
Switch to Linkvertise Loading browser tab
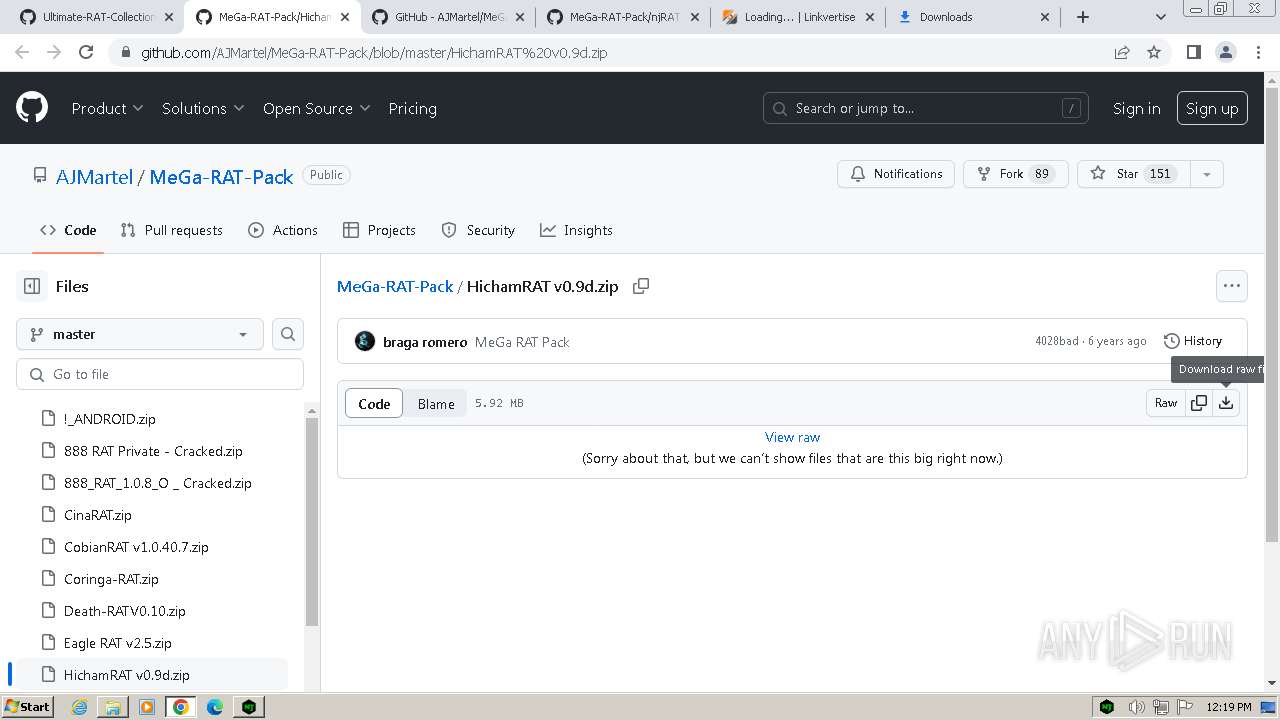click(x=800, y=17)
